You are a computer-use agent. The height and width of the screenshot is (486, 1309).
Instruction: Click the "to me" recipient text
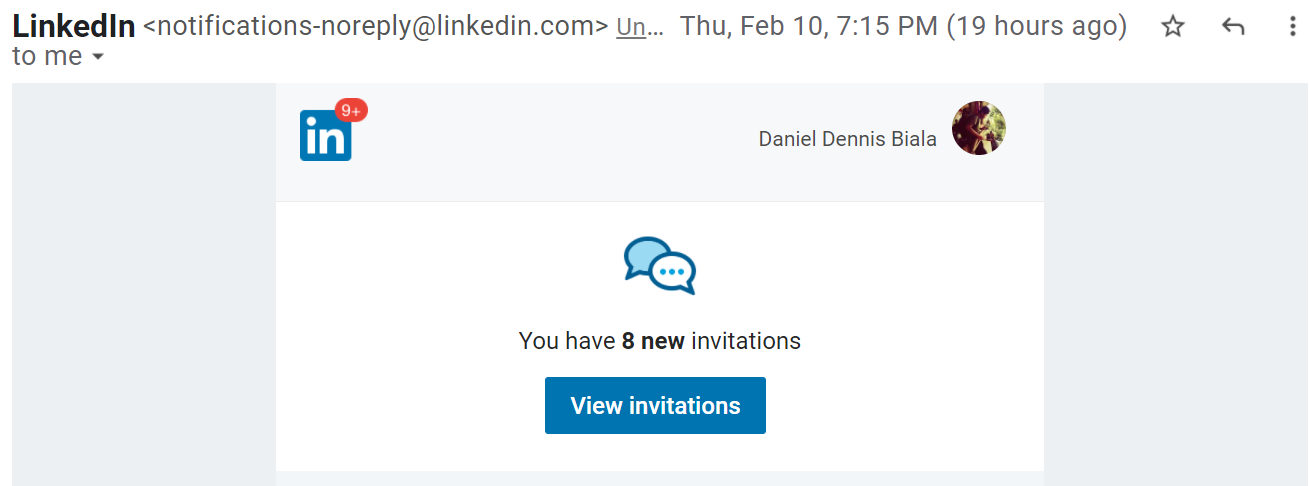[x=47, y=57]
